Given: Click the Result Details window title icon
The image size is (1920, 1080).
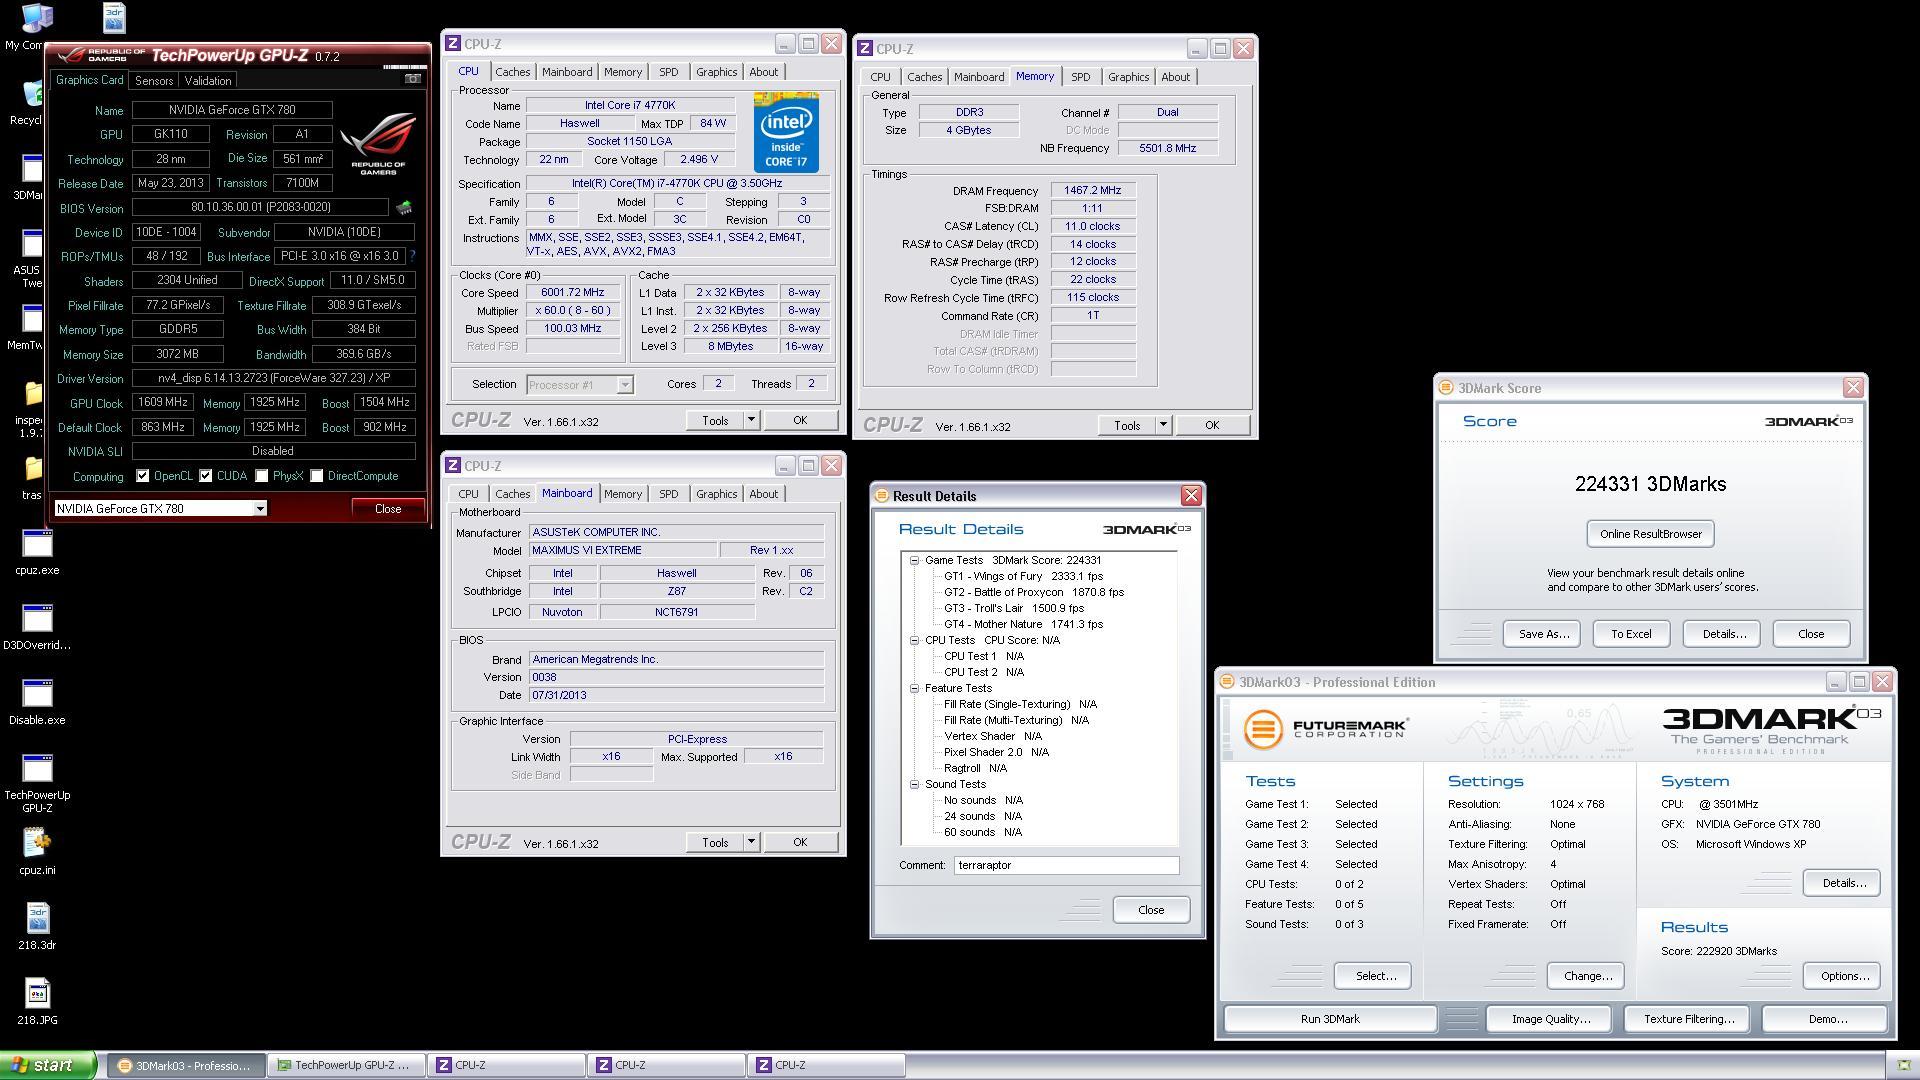Looking at the screenshot, I should pyautogui.click(x=881, y=496).
